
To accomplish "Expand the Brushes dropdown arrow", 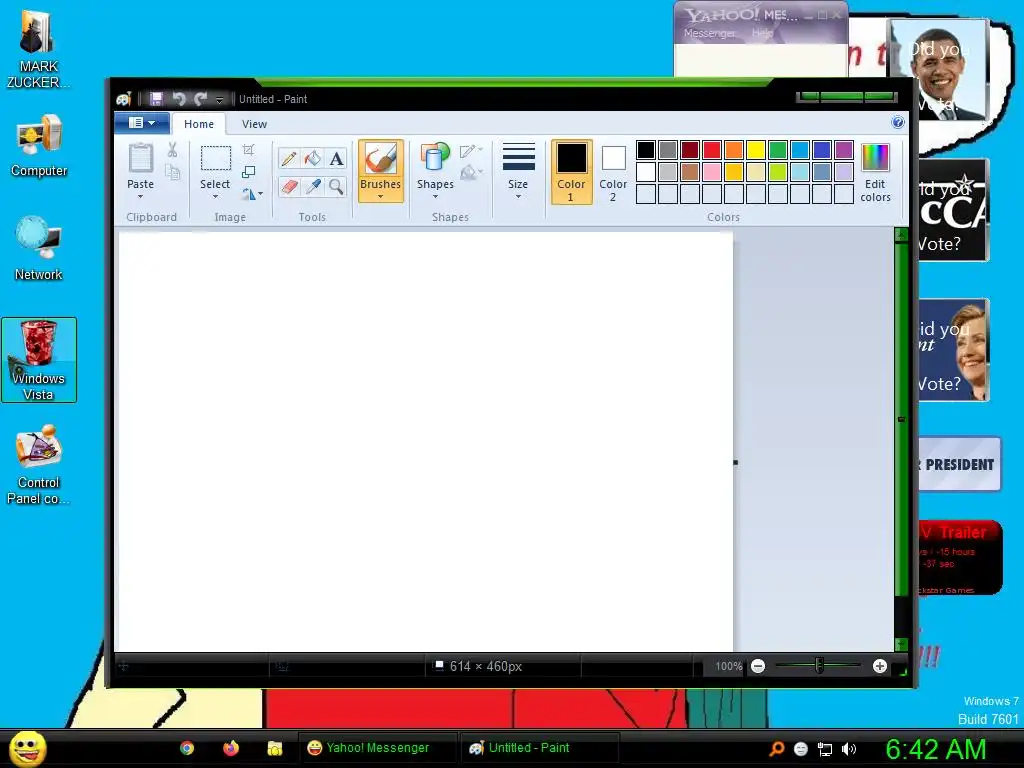I will click(380, 197).
